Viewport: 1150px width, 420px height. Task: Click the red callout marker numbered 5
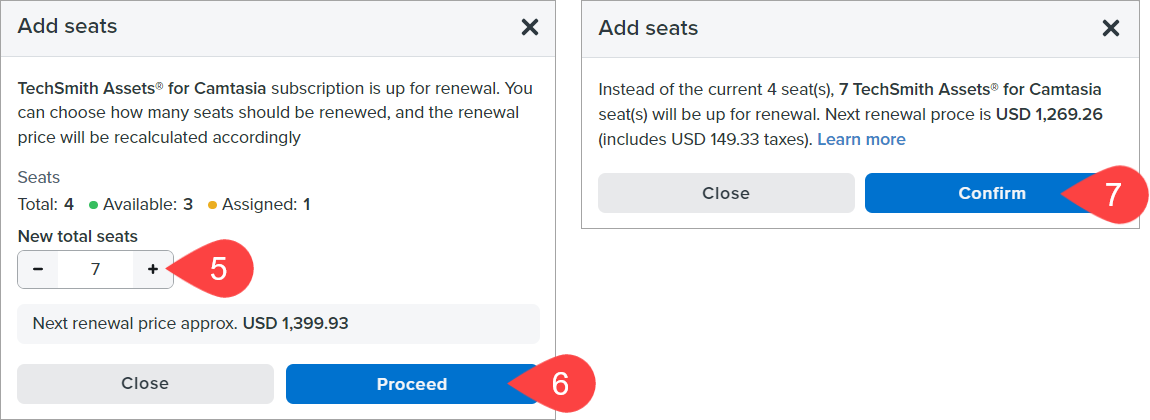tap(216, 268)
